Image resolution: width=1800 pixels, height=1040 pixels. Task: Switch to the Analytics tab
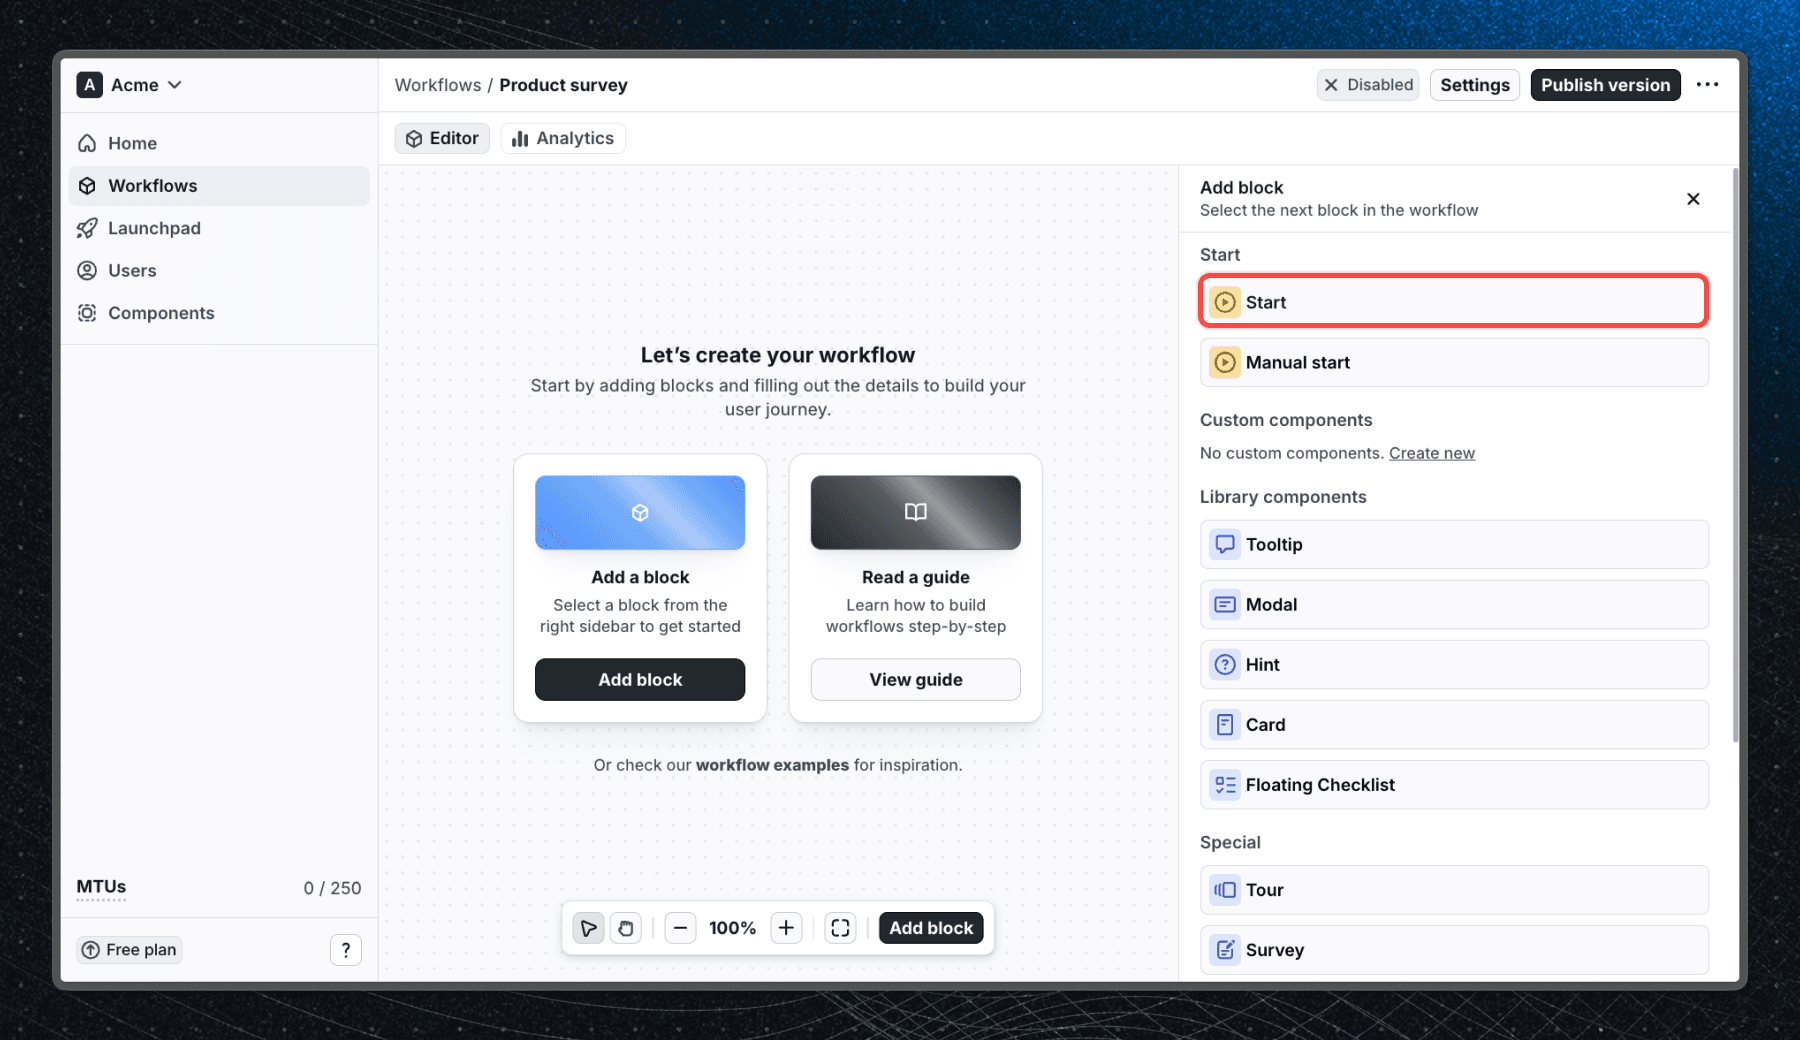coord(563,138)
